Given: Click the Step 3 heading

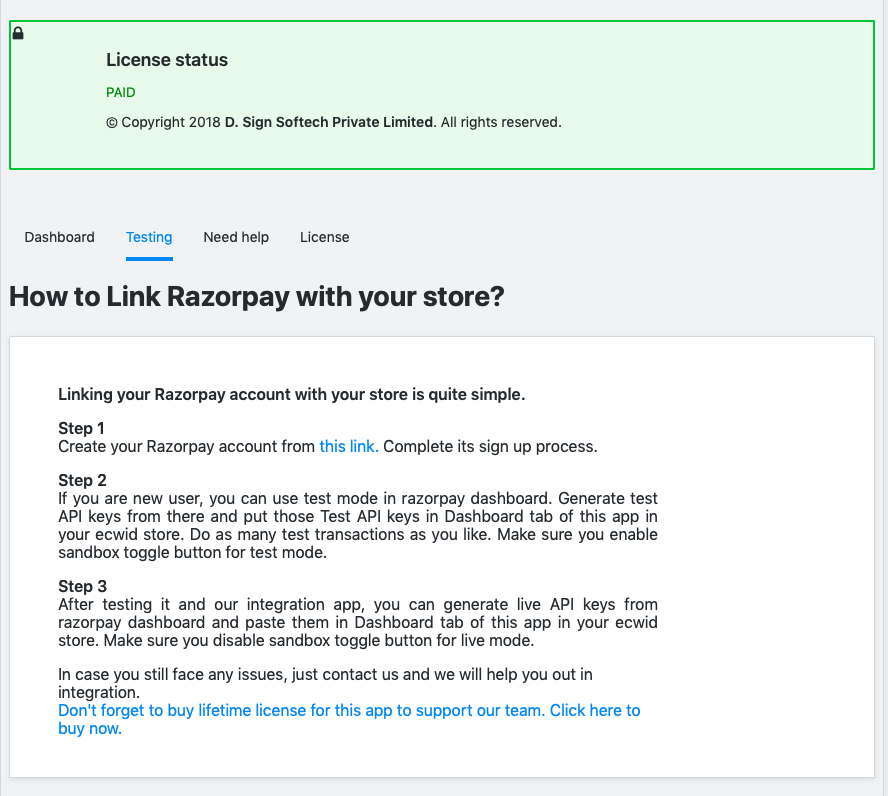Looking at the screenshot, I should pos(82,586).
